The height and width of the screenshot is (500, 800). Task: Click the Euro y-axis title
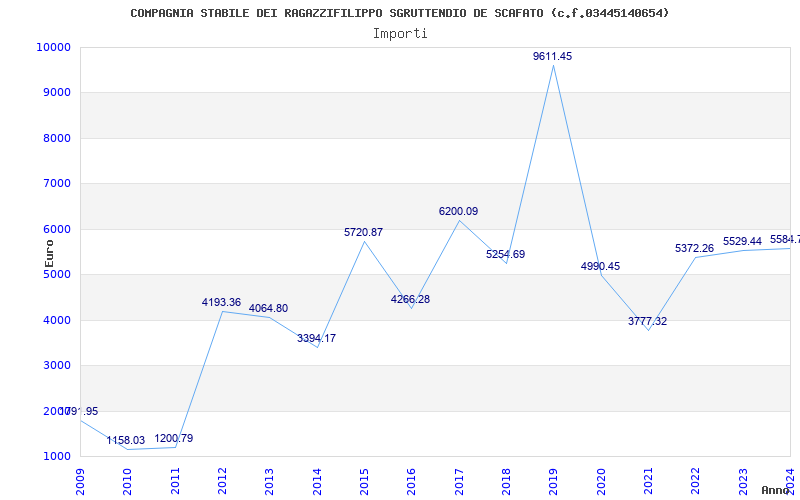pos(49,254)
